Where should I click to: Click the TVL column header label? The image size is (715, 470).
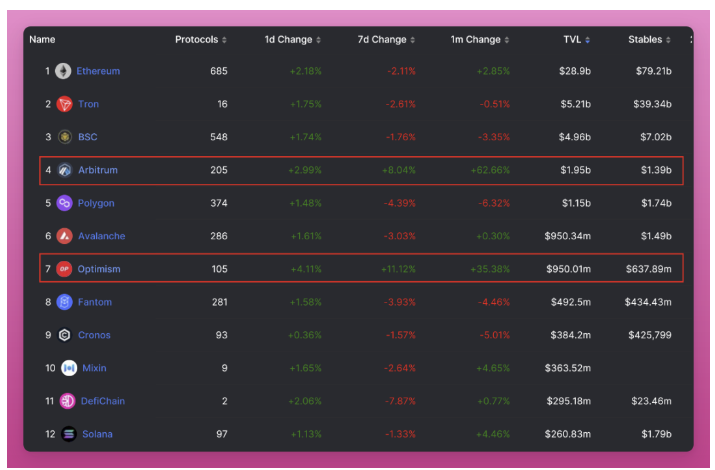tap(572, 40)
